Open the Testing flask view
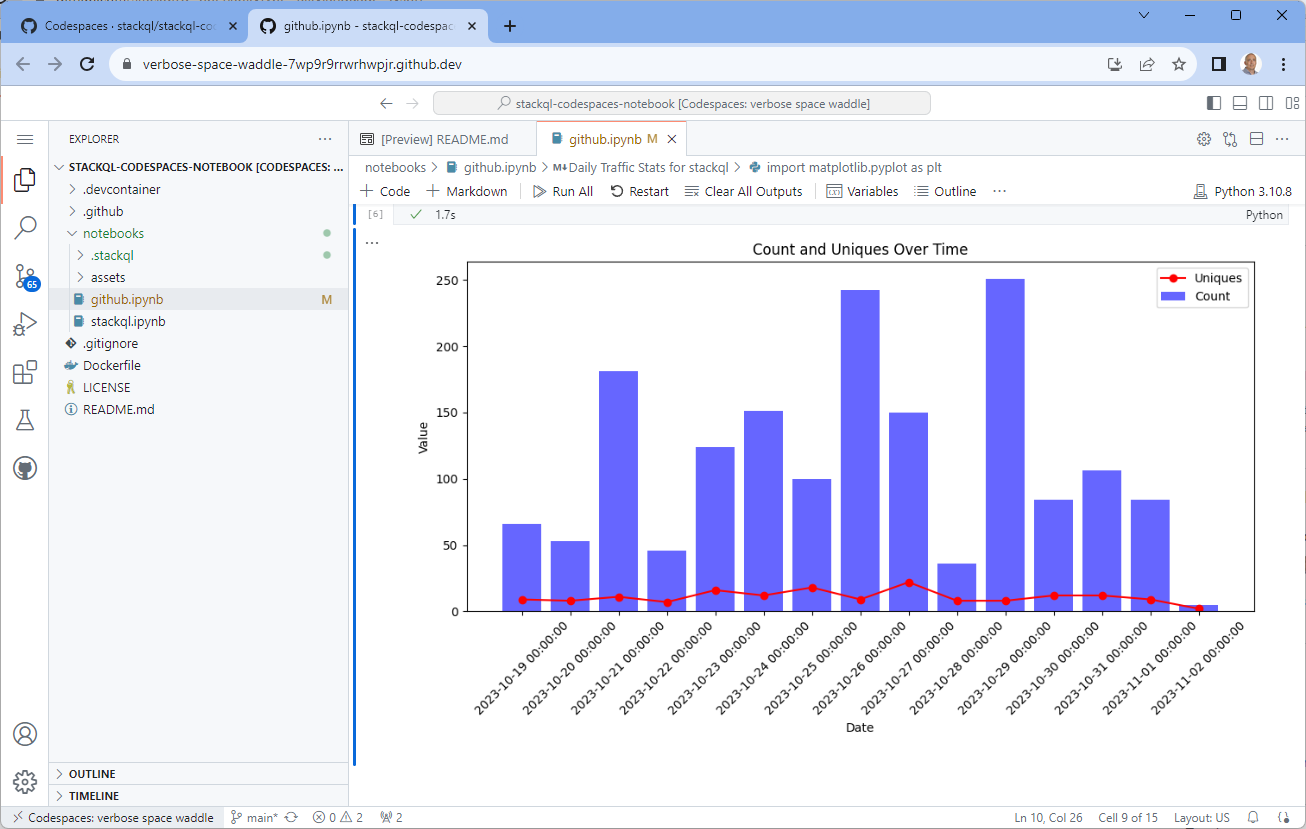This screenshot has width=1306, height=829. pyautogui.click(x=25, y=420)
